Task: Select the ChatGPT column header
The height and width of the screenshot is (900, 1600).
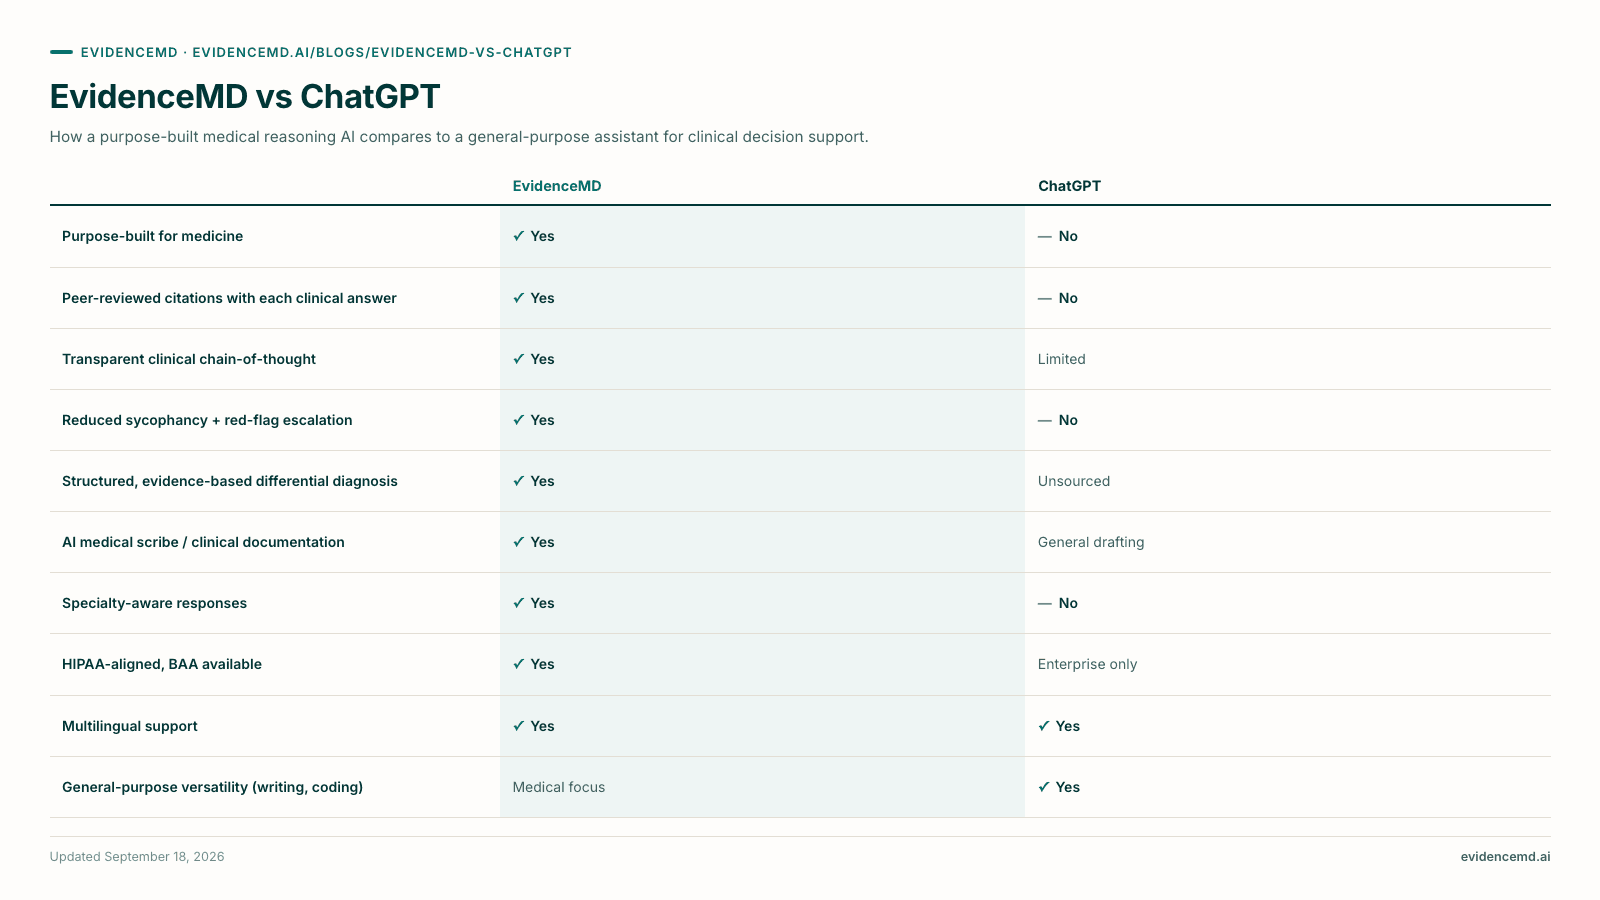Action: point(1069,186)
